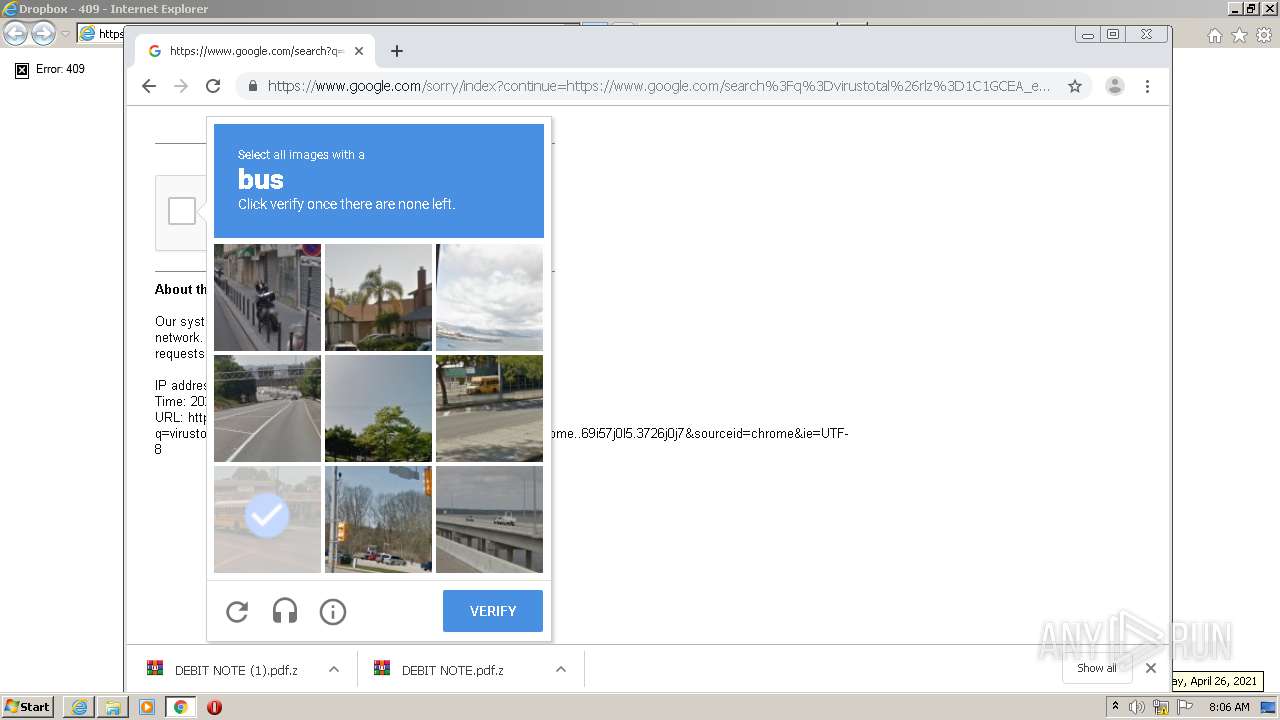Go forward in Chrome
The height and width of the screenshot is (720, 1280).
[181, 86]
